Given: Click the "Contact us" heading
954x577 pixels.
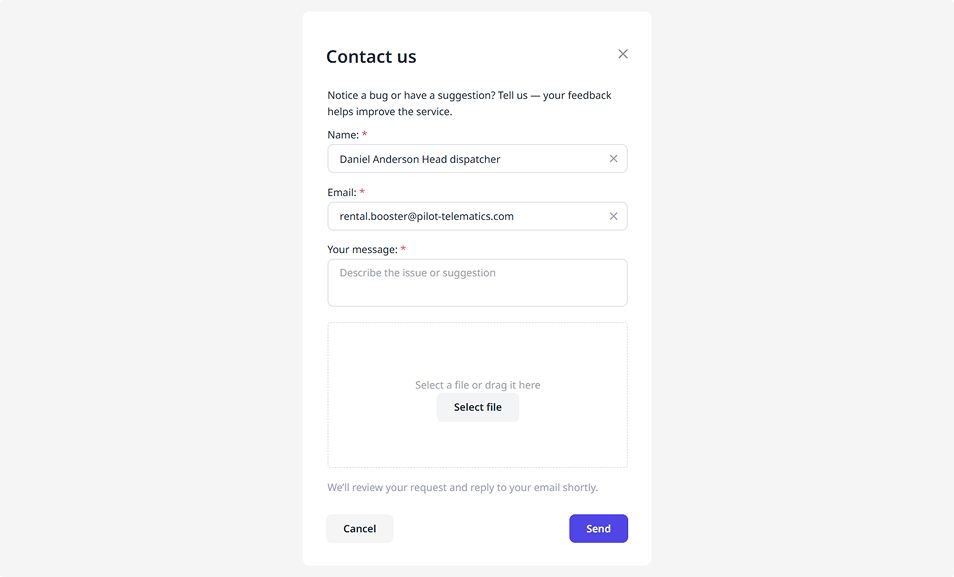Looking at the screenshot, I should [x=371, y=57].
